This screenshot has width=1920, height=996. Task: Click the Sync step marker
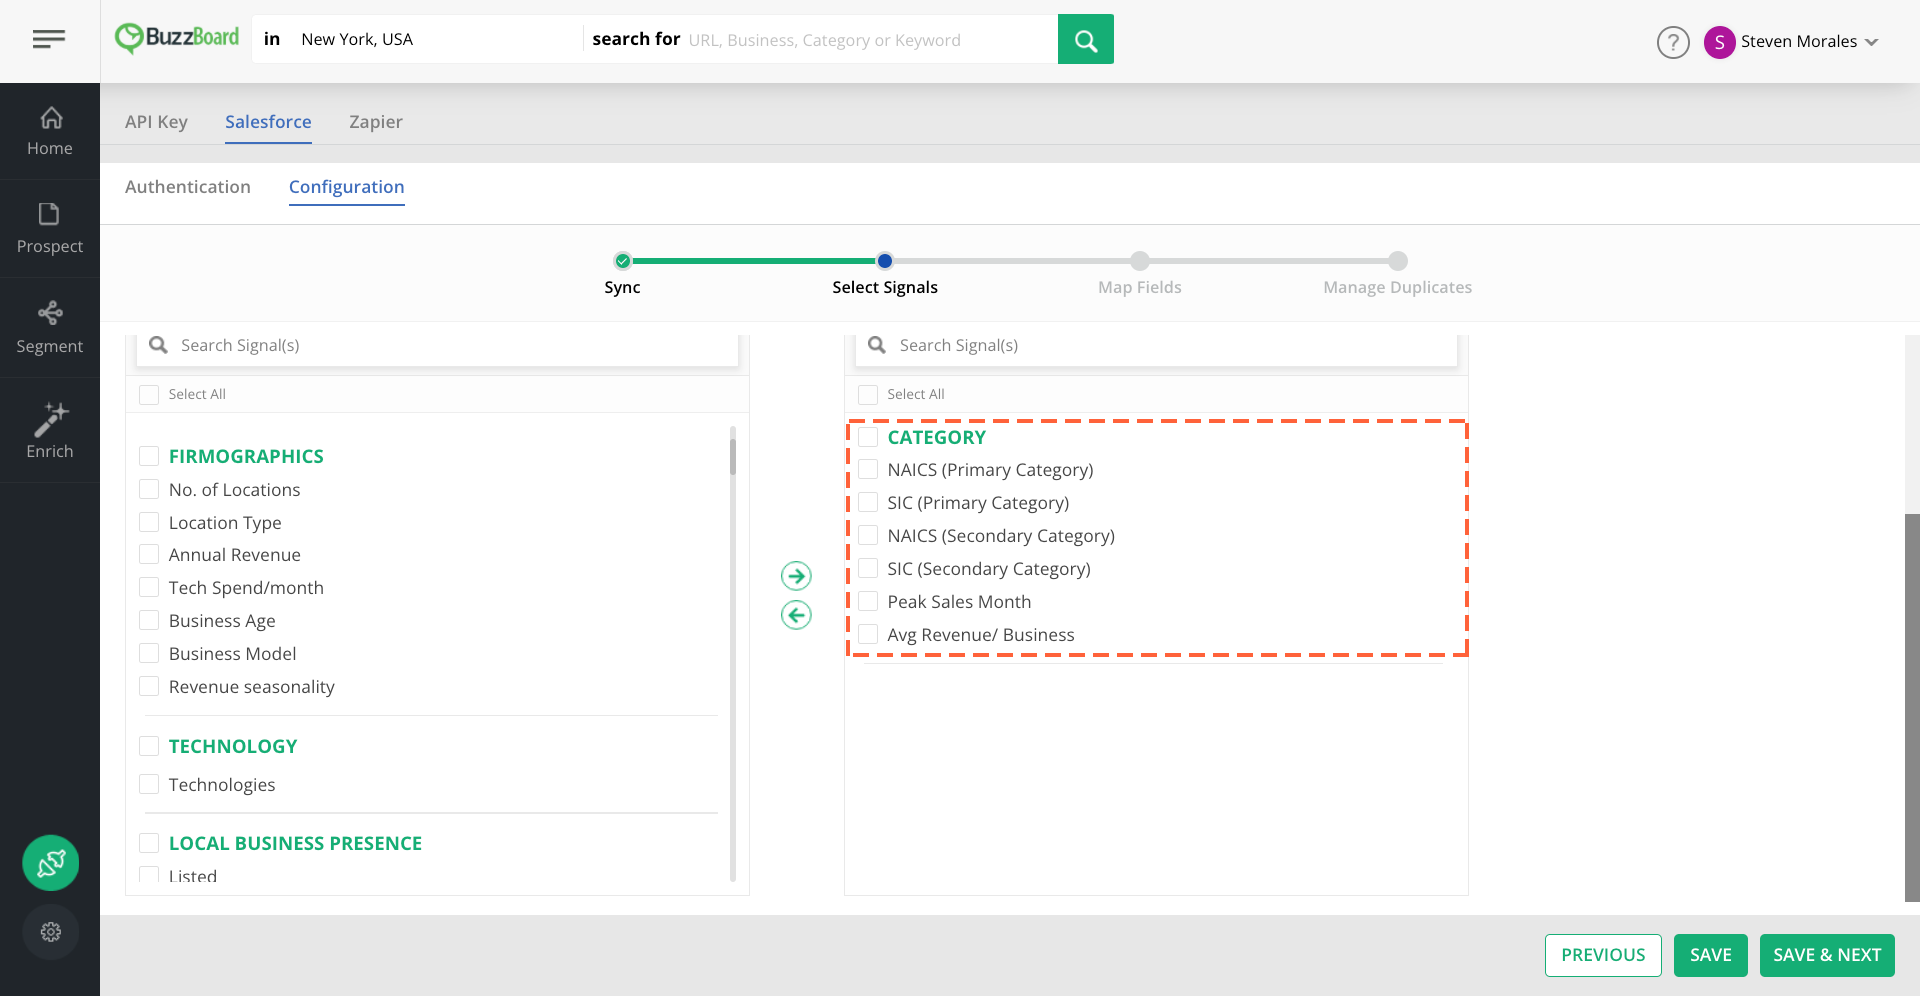pos(623,261)
